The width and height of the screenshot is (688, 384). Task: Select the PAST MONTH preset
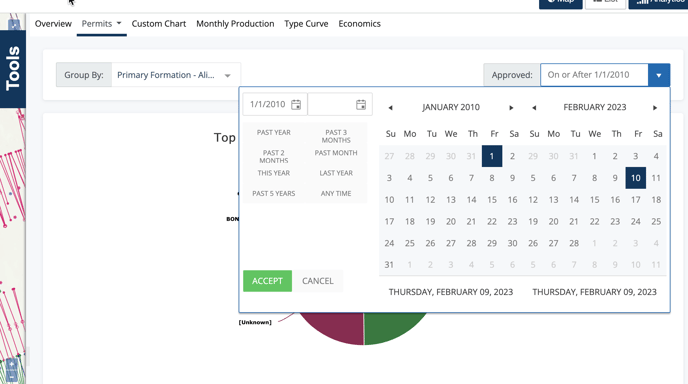(x=336, y=153)
